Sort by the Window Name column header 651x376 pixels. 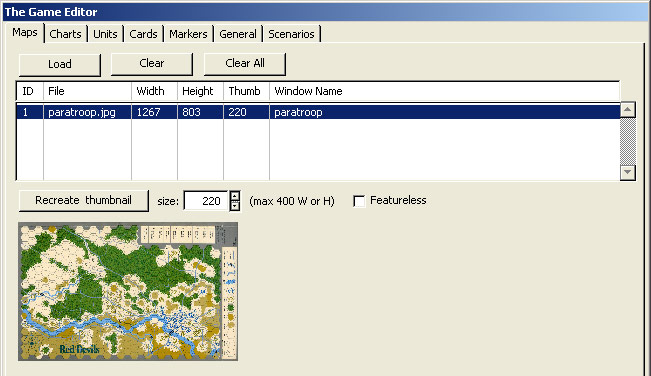tap(445, 91)
